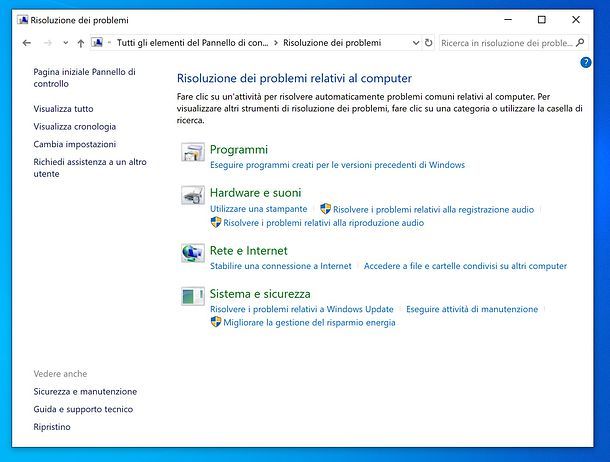Click the magnifier search icon
This screenshot has height=462, width=610.
(x=580, y=42)
